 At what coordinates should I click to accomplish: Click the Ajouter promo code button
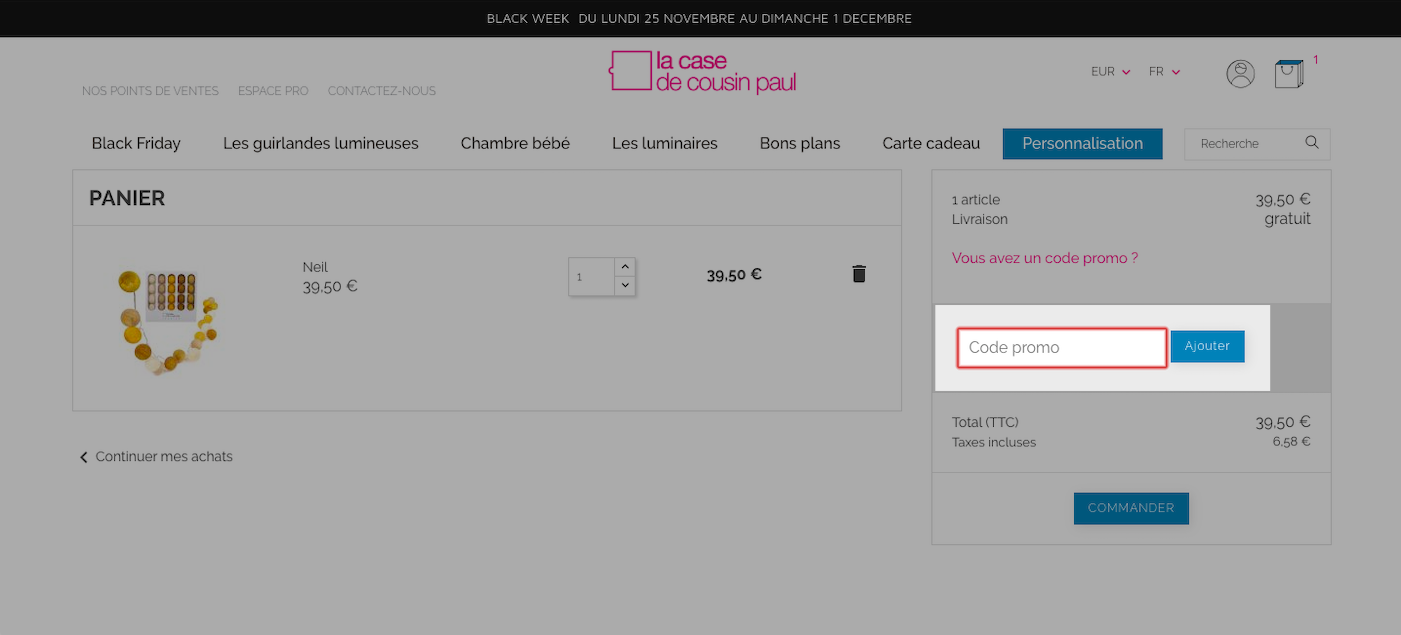pyautogui.click(x=1207, y=346)
